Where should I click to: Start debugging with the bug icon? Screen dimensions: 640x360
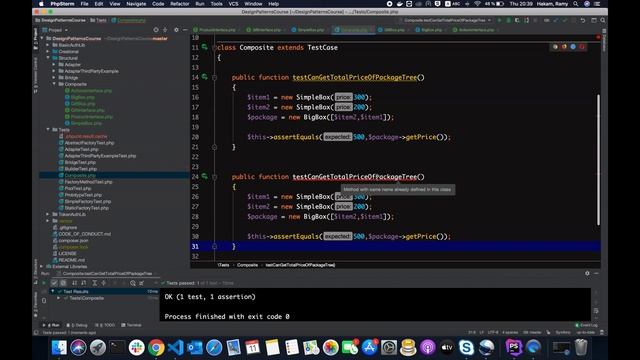[508, 20]
